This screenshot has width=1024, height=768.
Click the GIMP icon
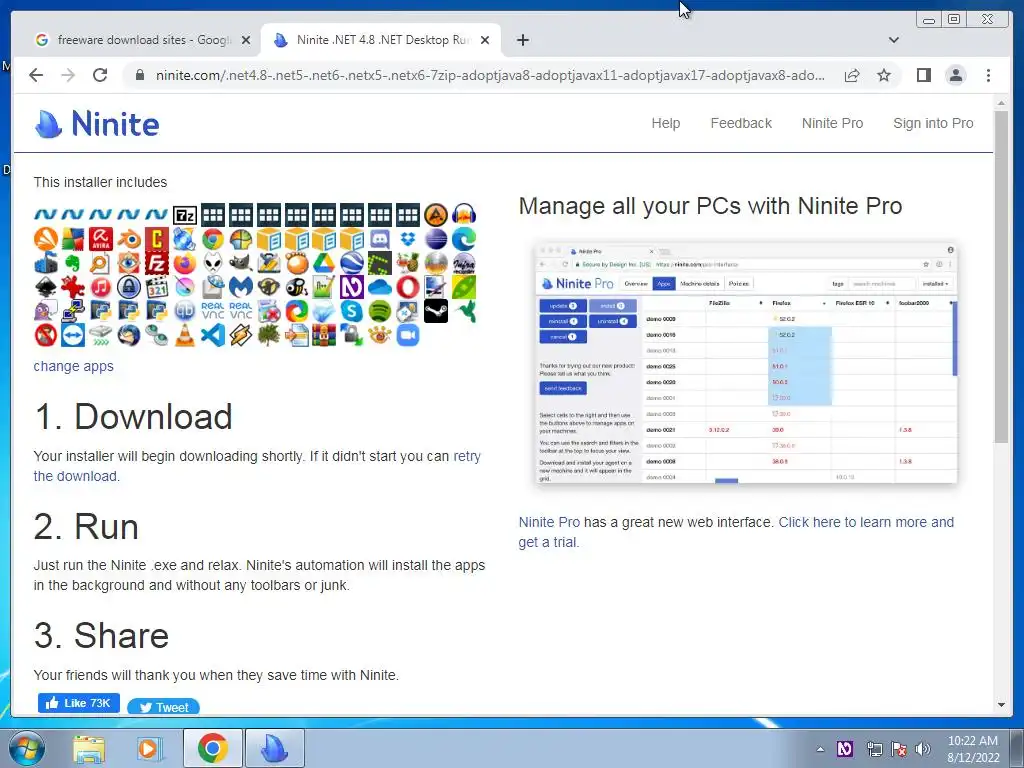(240, 263)
